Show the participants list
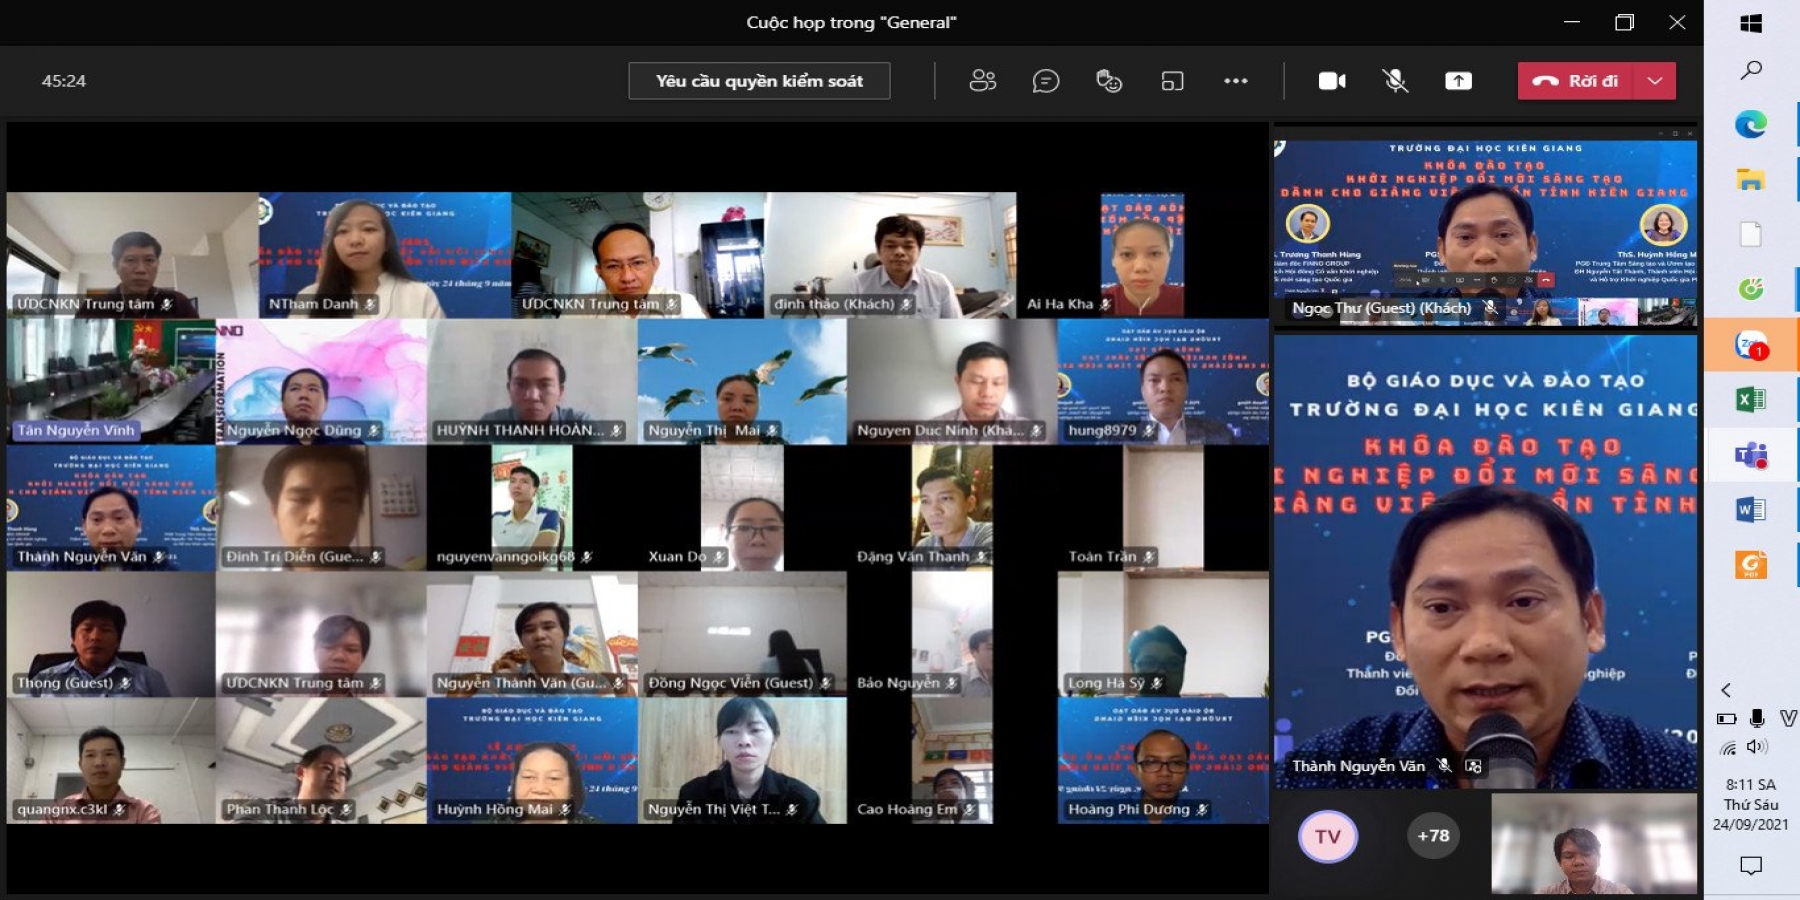Viewport: 1800px width, 900px height. click(x=982, y=81)
